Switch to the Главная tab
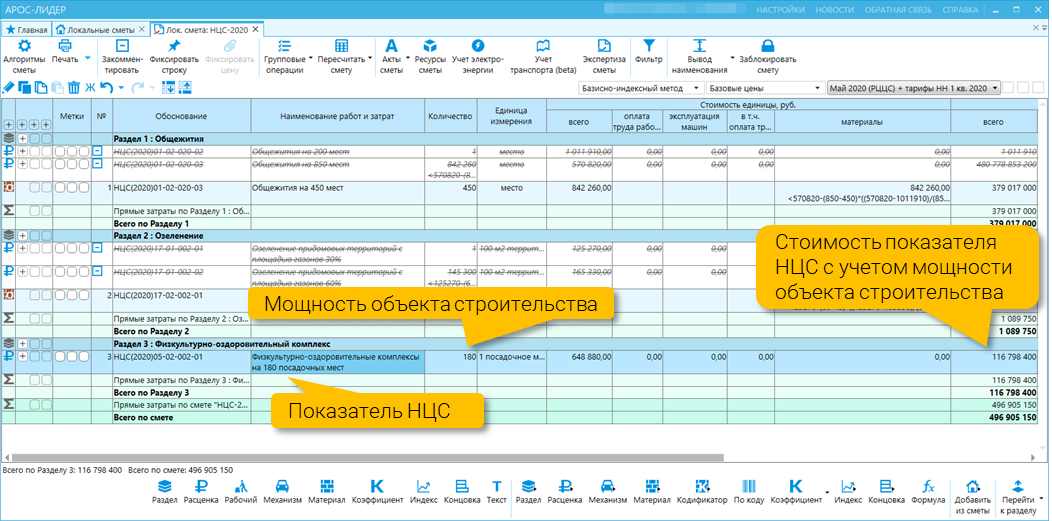1052x521 pixels. (x=27, y=30)
